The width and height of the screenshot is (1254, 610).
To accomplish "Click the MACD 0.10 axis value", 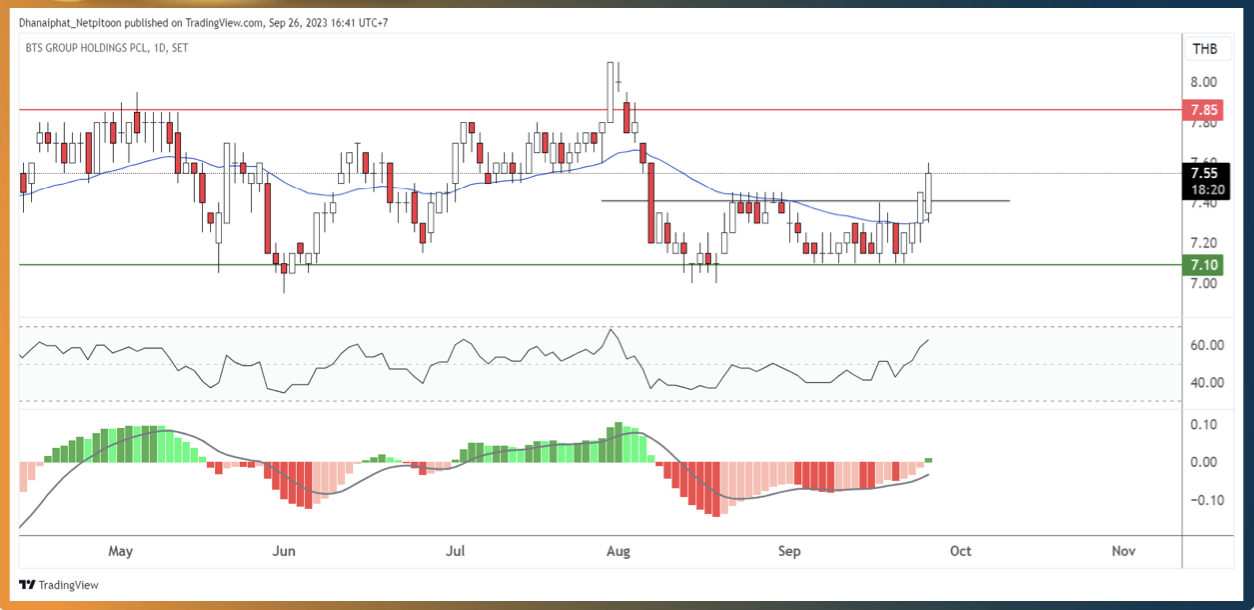I will 1203,424.
